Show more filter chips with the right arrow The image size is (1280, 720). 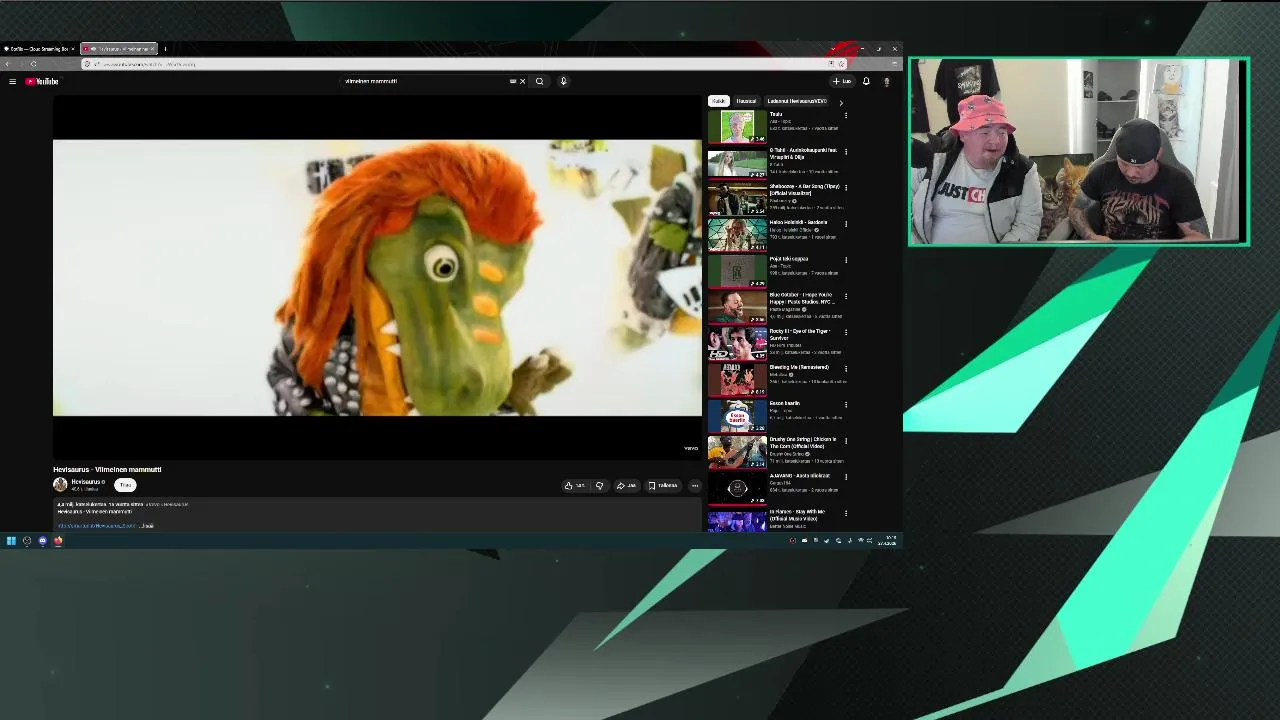point(840,101)
